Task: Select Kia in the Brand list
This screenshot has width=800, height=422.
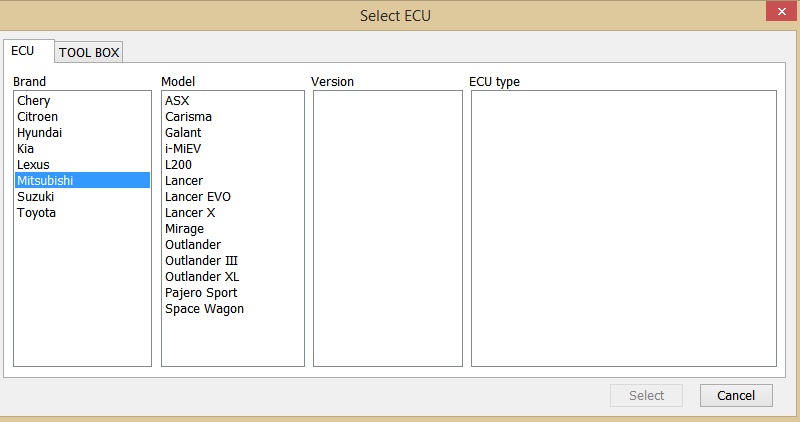Action: point(26,149)
